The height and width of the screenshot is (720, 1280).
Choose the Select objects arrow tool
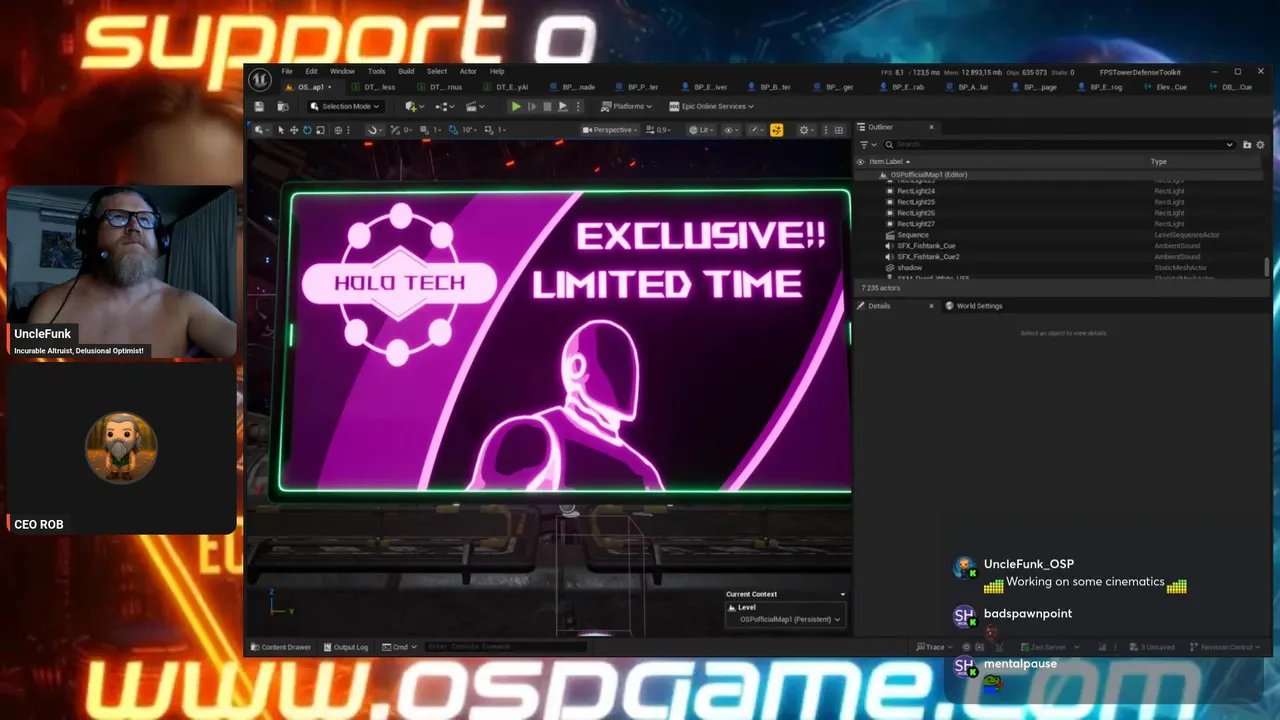coord(280,130)
